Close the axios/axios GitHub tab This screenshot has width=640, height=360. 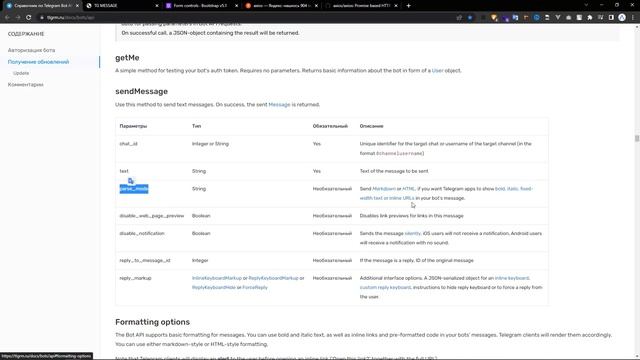(x=396, y=6)
